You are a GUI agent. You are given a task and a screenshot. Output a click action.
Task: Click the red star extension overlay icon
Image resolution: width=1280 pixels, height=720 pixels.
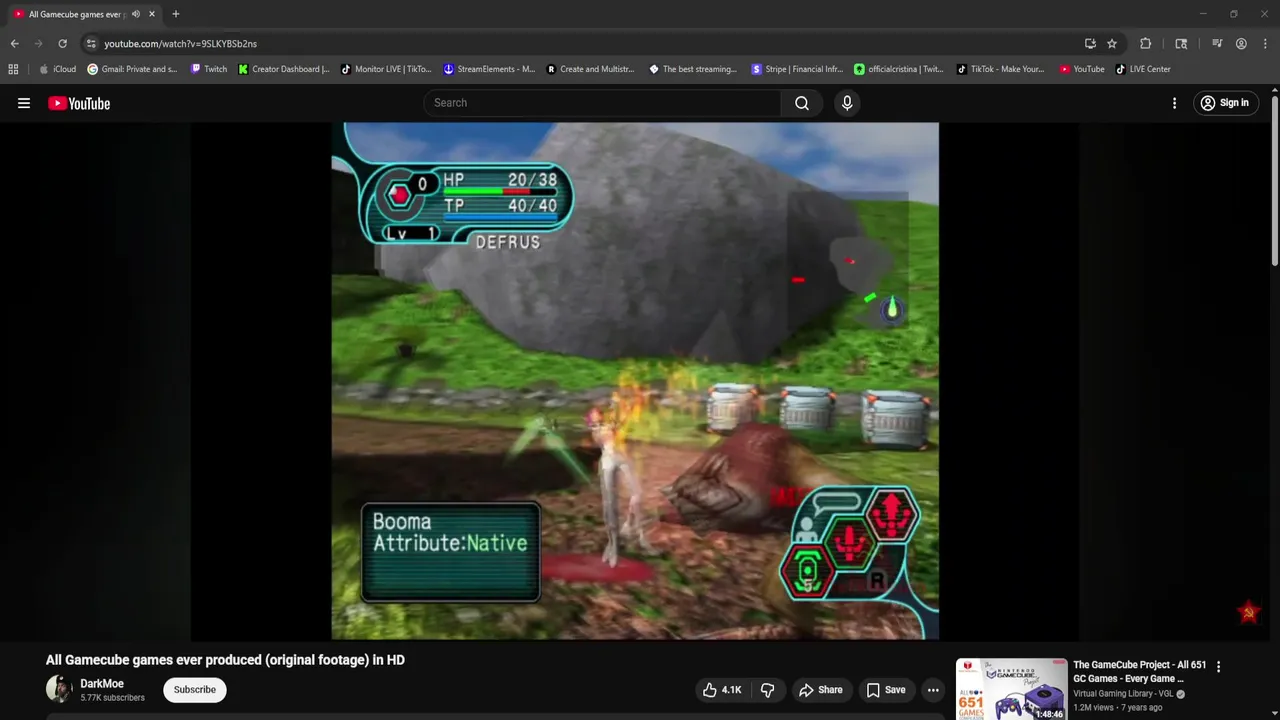1248,612
